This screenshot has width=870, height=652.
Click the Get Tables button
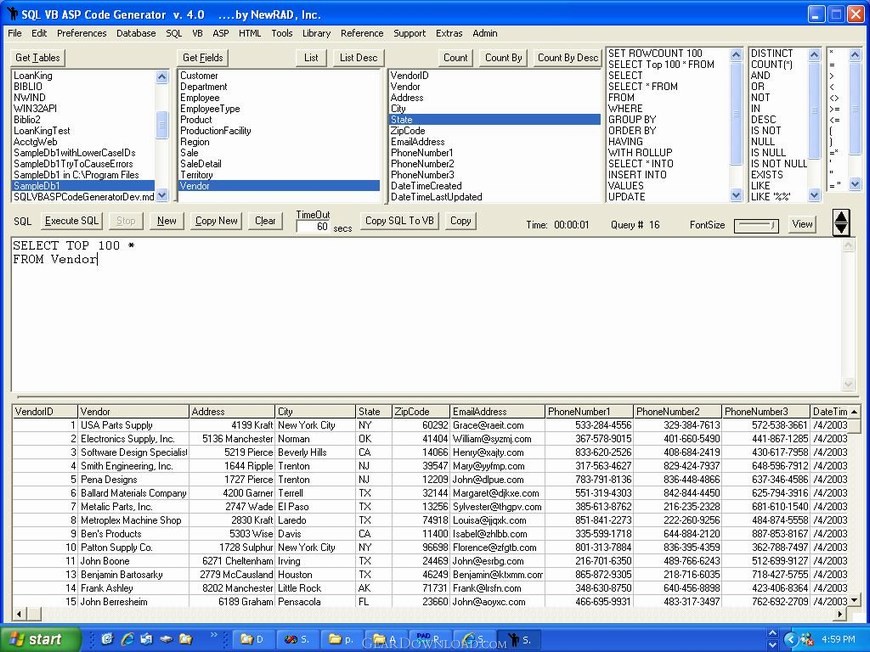pos(38,58)
